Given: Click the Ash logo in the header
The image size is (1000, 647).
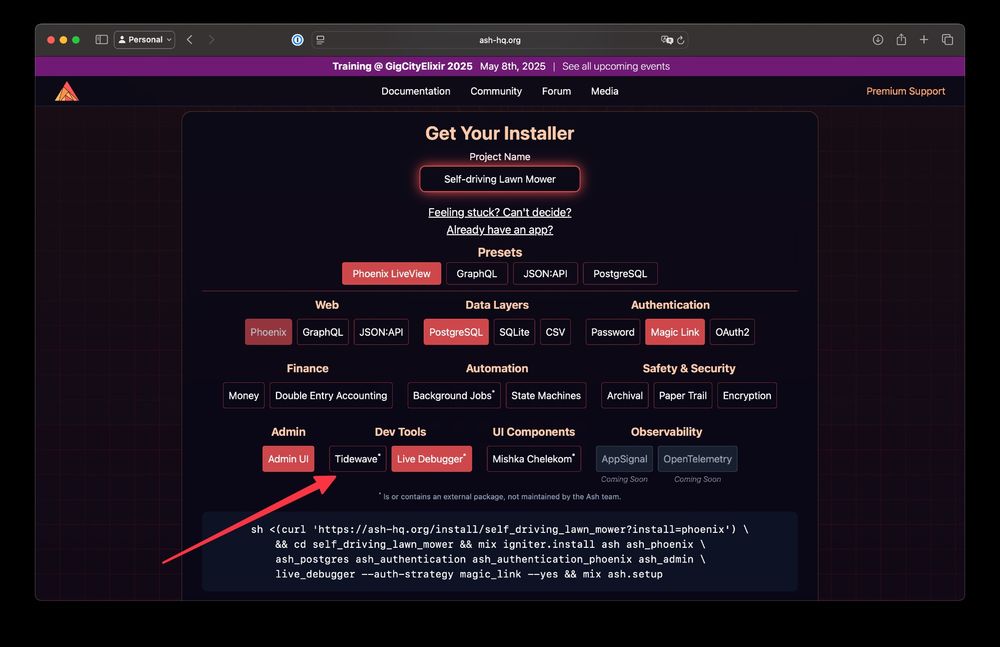Looking at the screenshot, I should click(67, 91).
